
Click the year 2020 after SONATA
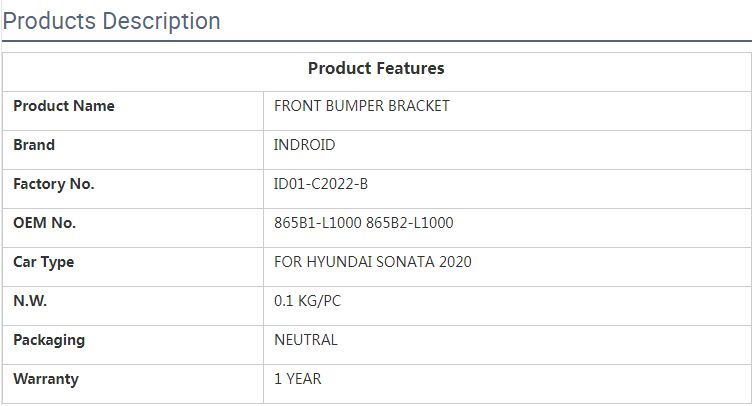click(x=454, y=262)
